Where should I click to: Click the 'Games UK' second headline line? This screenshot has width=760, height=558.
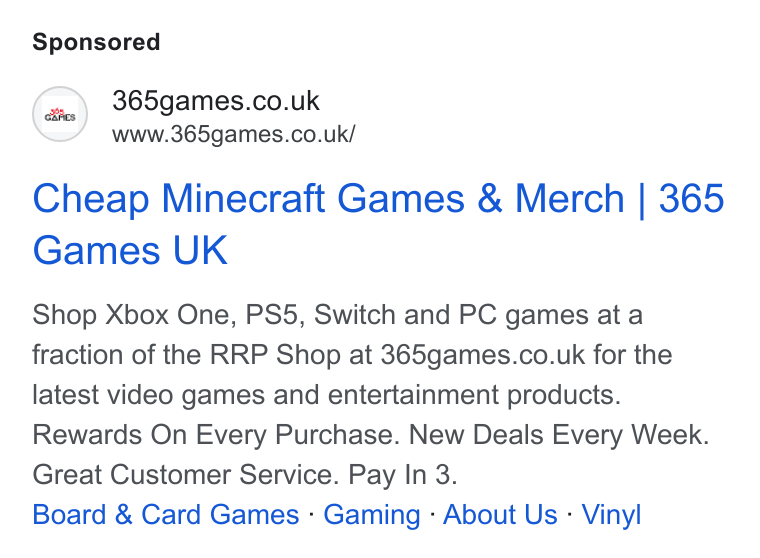pyautogui.click(x=130, y=251)
